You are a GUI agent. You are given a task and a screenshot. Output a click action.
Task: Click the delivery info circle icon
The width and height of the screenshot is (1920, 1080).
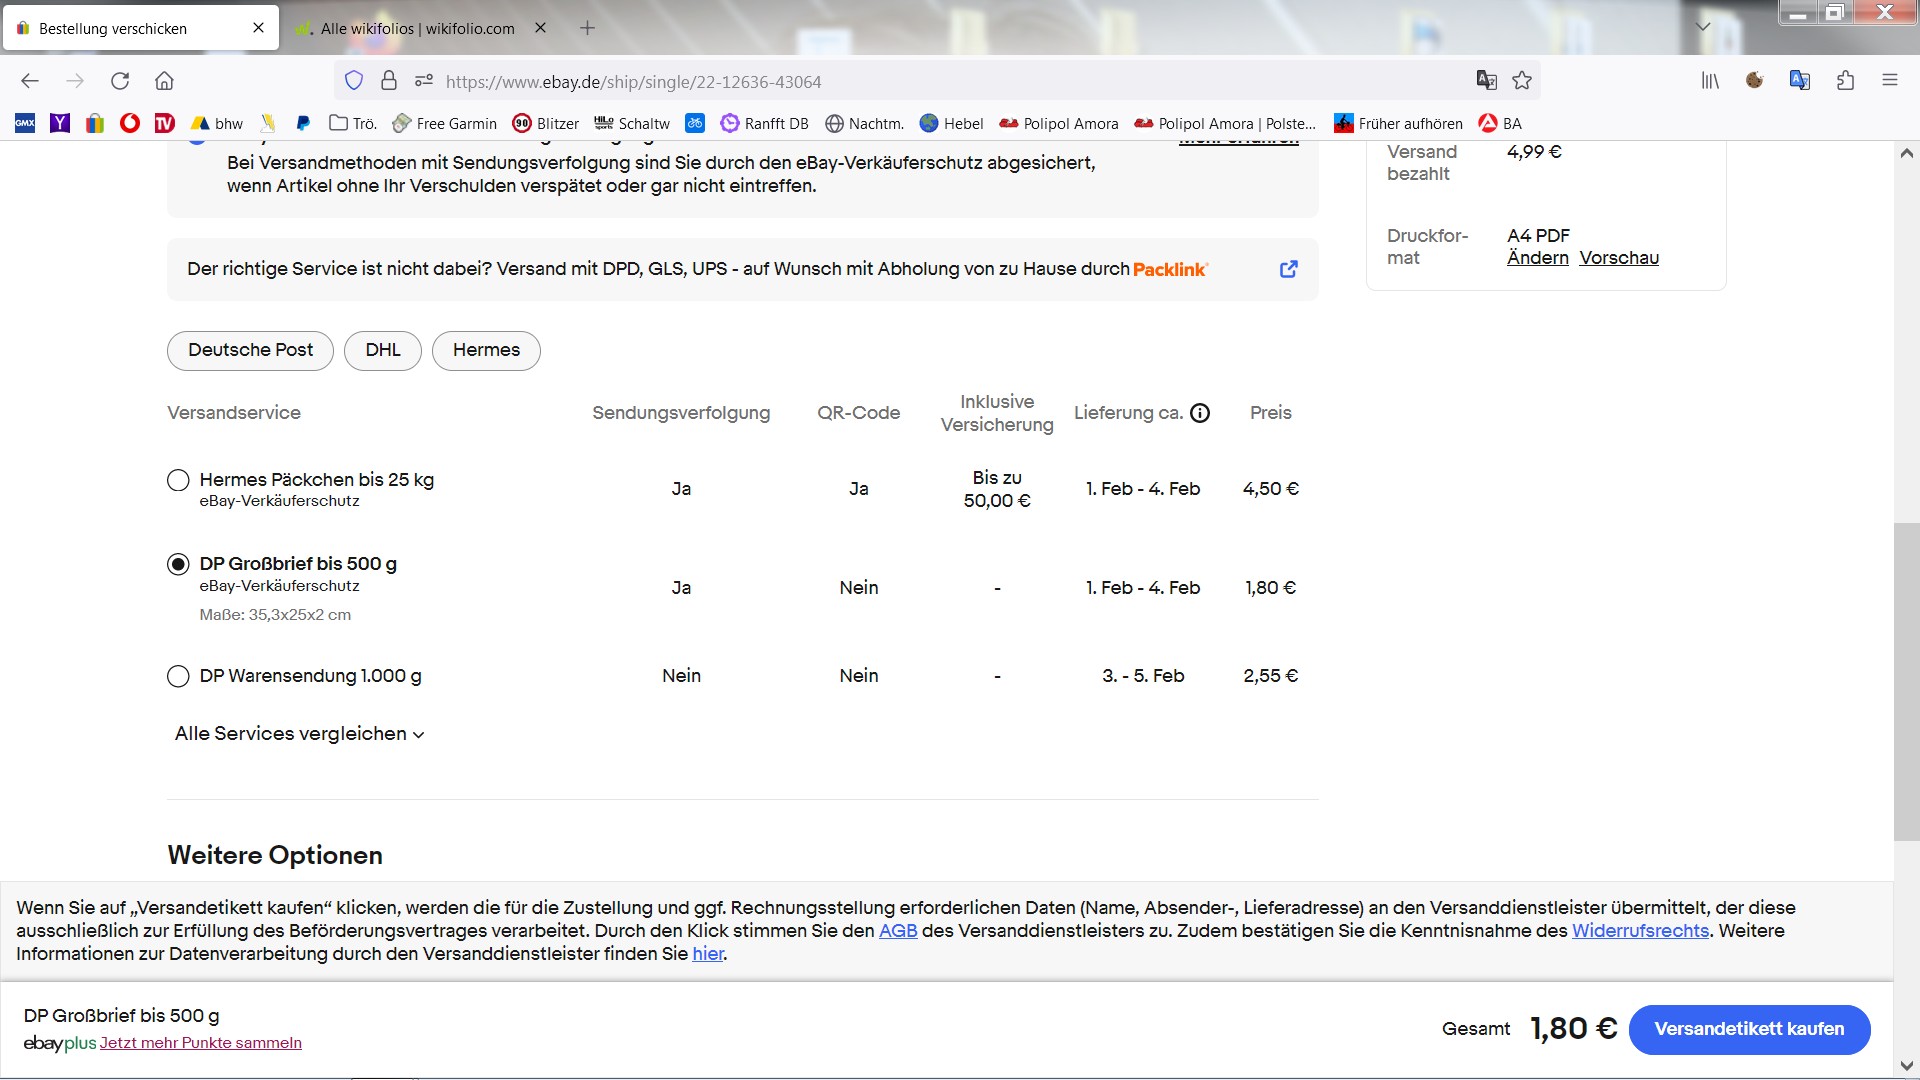(x=1200, y=413)
